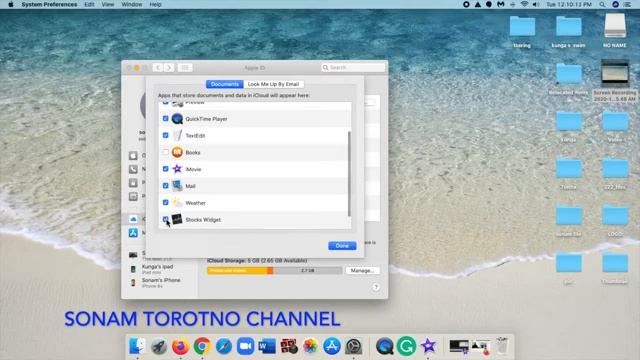Uncheck TextEdit checkbox
Image resolution: width=640 pixels, height=360 pixels.
165,135
